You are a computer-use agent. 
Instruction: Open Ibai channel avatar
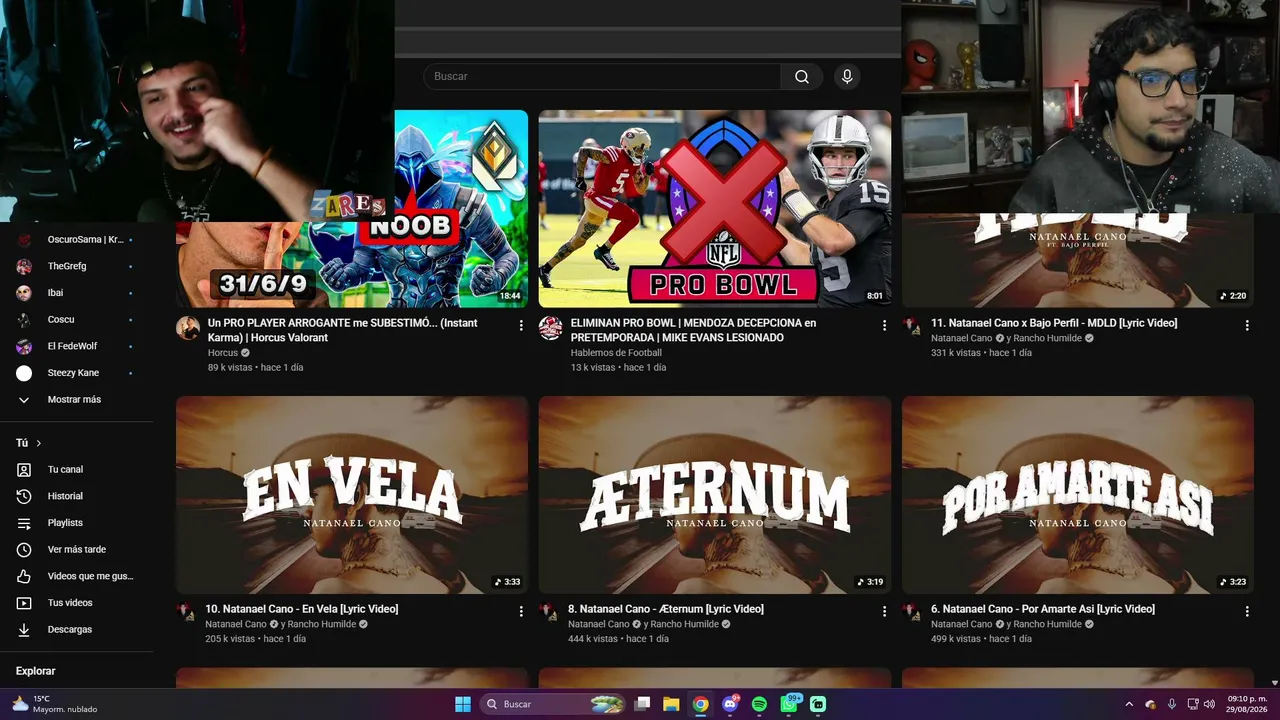24,293
